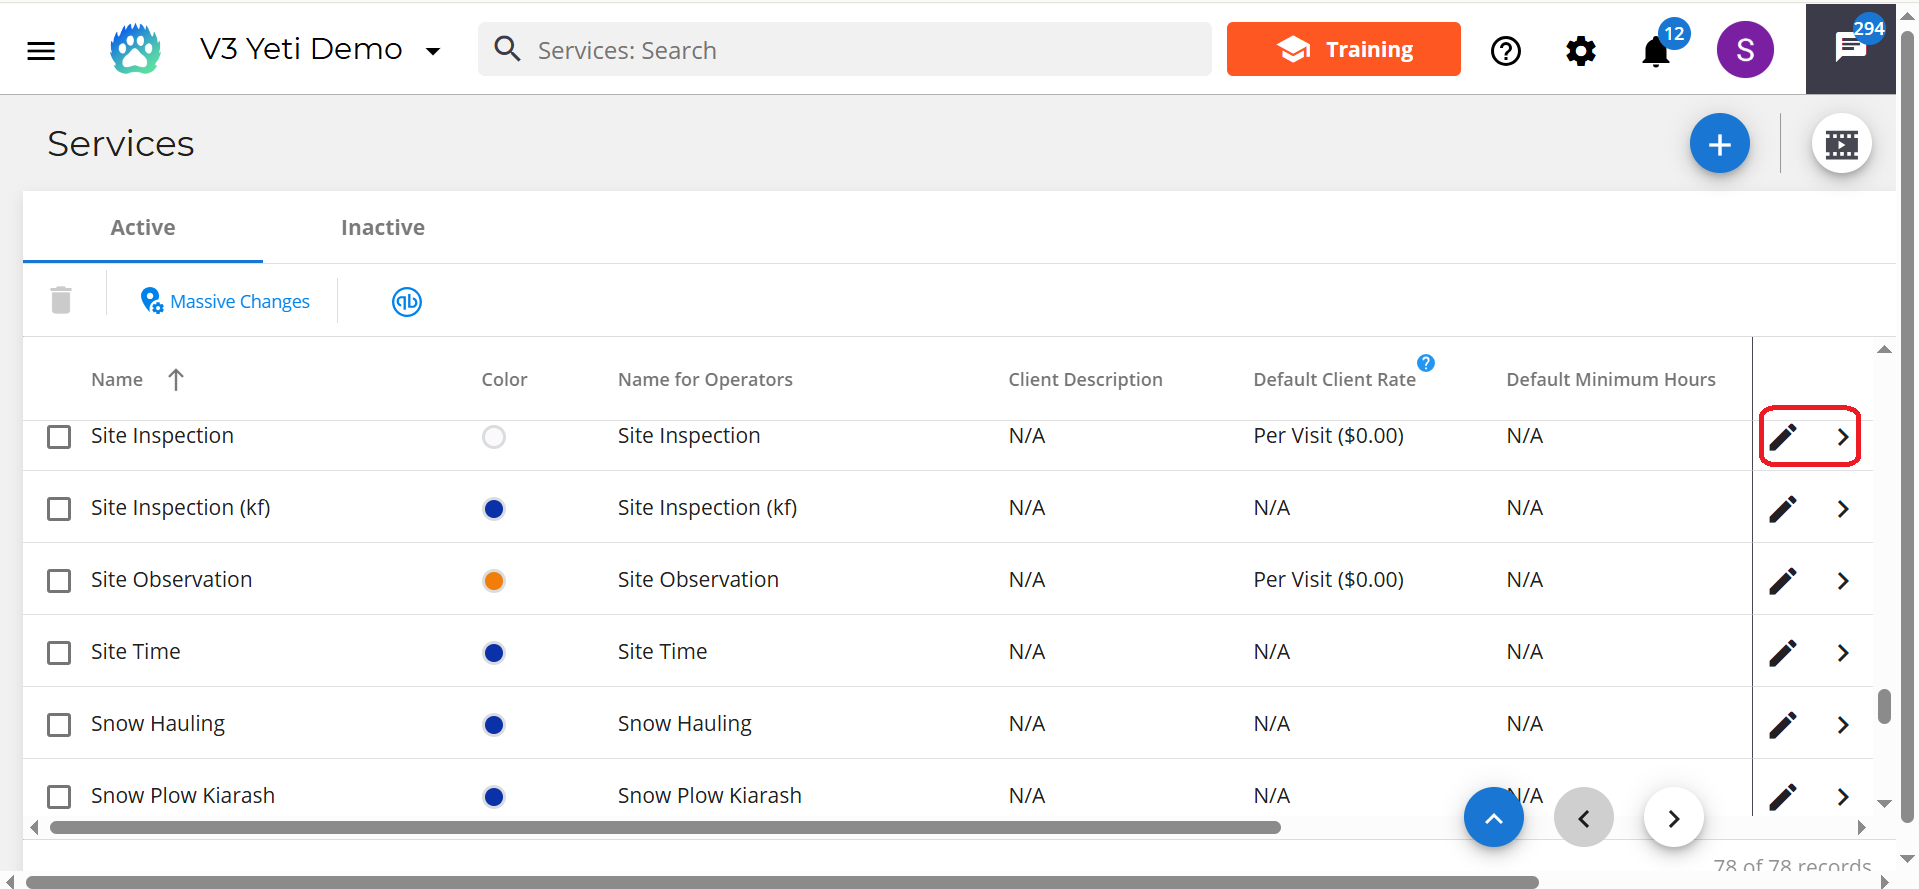Click the Massive Changes link
This screenshot has height=889, width=1919.
pyautogui.click(x=239, y=302)
